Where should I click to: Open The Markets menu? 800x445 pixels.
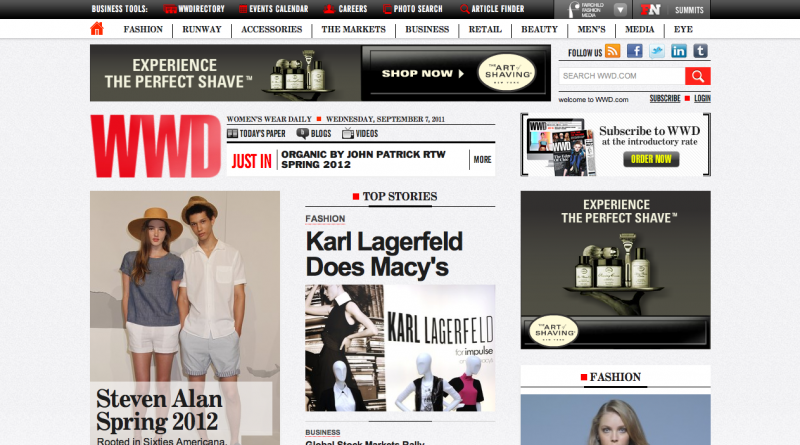pyautogui.click(x=354, y=29)
